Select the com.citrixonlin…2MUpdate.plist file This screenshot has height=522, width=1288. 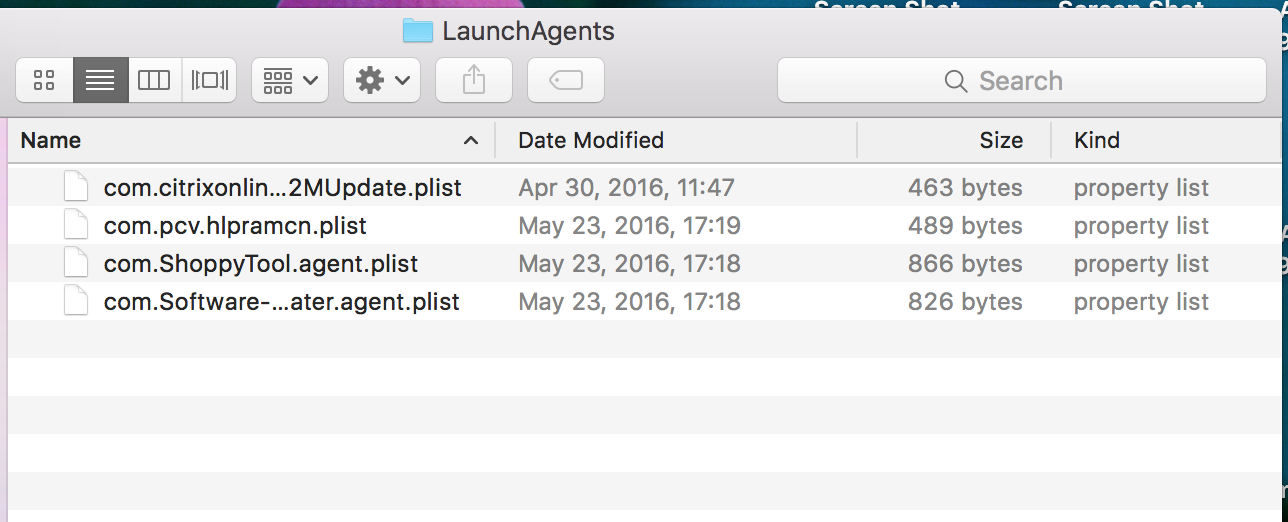(282, 188)
